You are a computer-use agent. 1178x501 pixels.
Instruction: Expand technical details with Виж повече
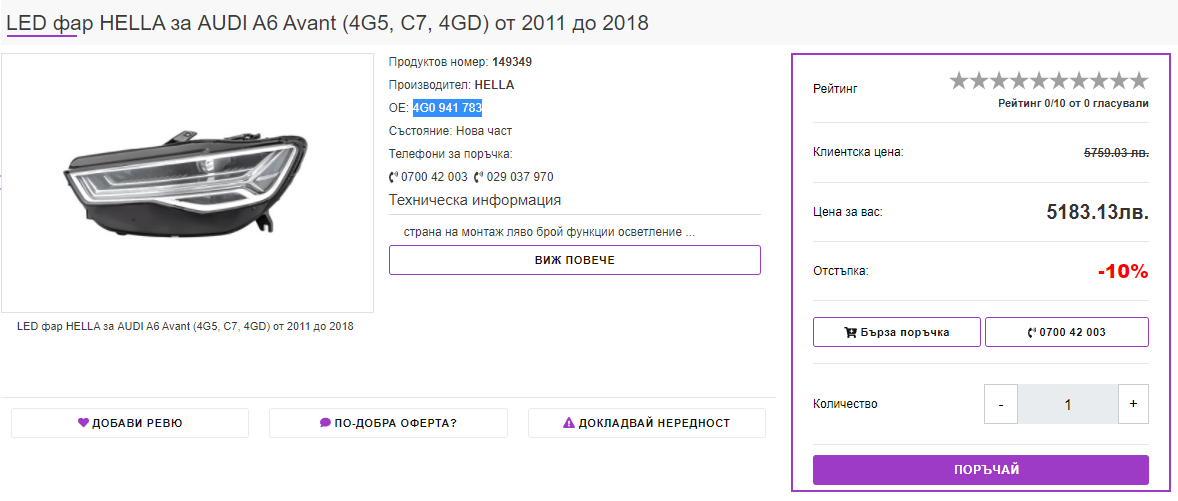(x=574, y=260)
